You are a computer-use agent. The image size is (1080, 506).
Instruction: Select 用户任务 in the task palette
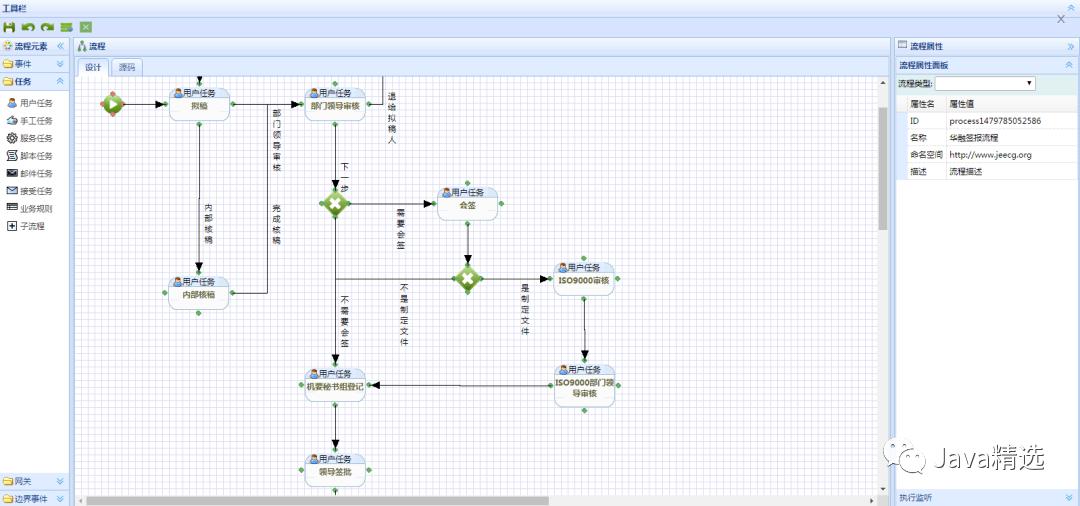point(30,103)
